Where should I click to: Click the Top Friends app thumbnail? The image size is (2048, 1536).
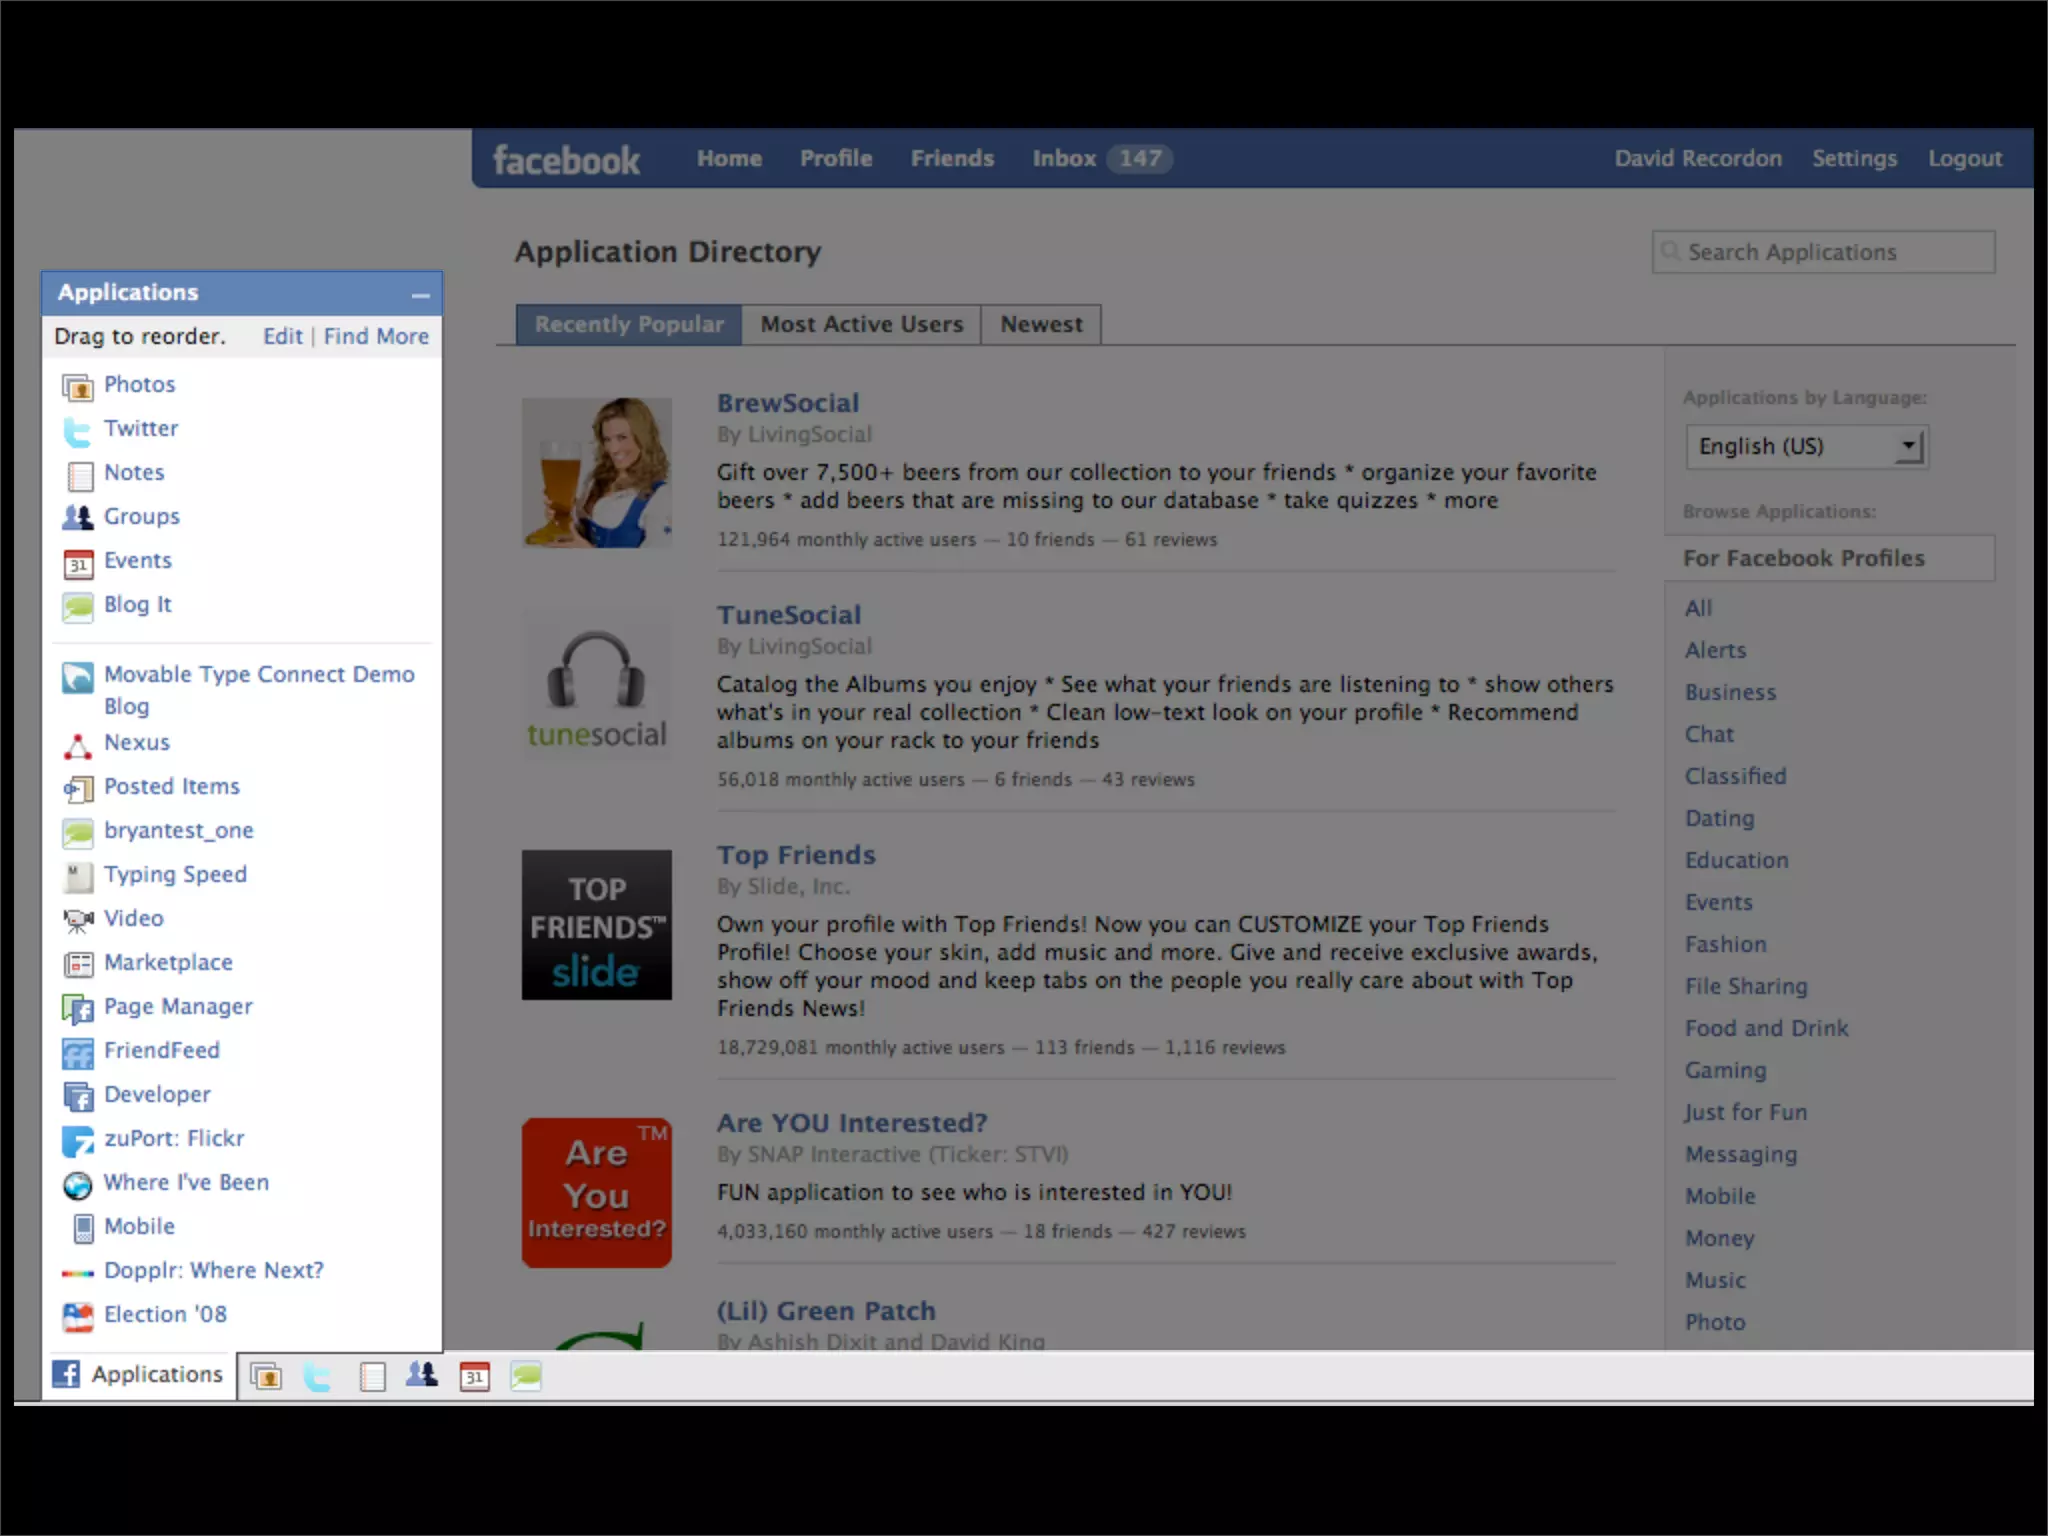point(597,925)
